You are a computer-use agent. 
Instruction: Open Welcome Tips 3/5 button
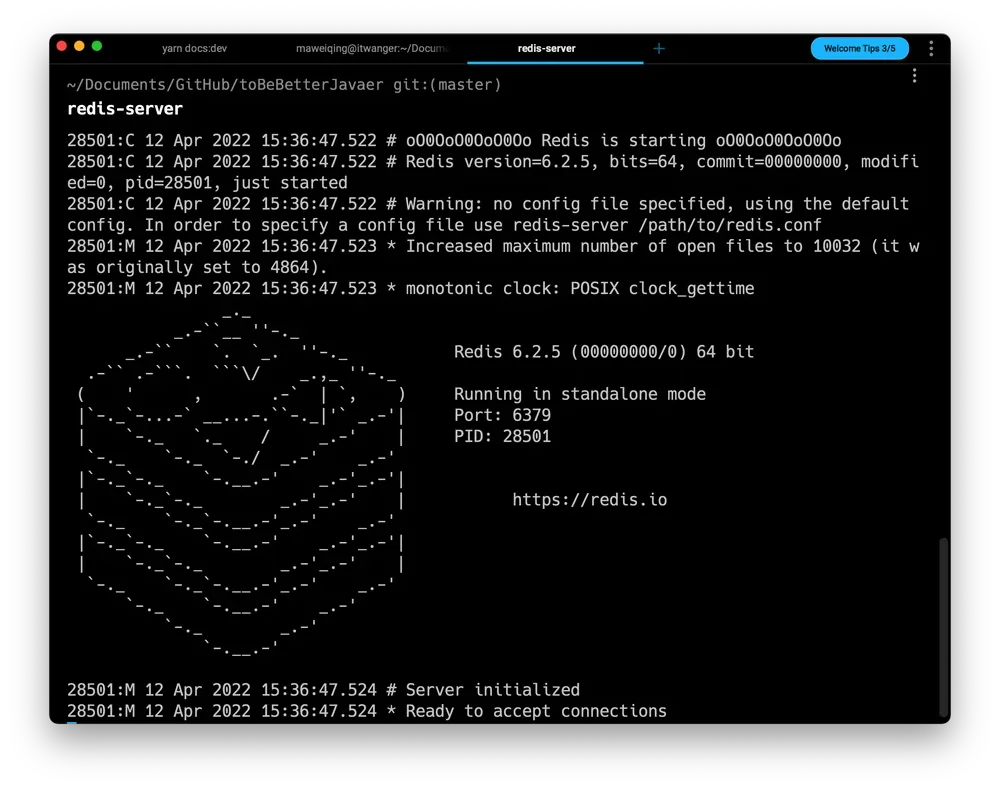(860, 48)
